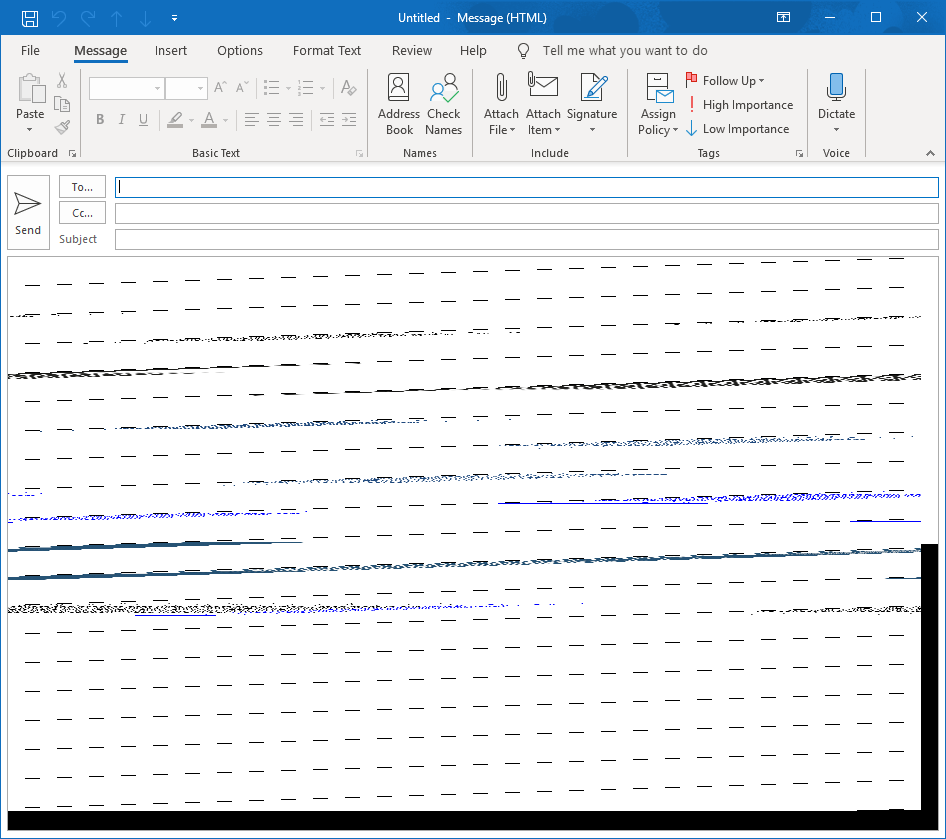The height and width of the screenshot is (839, 946).
Task: Open the Clipboard pane dialog launcher
Action: click(72, 154)
